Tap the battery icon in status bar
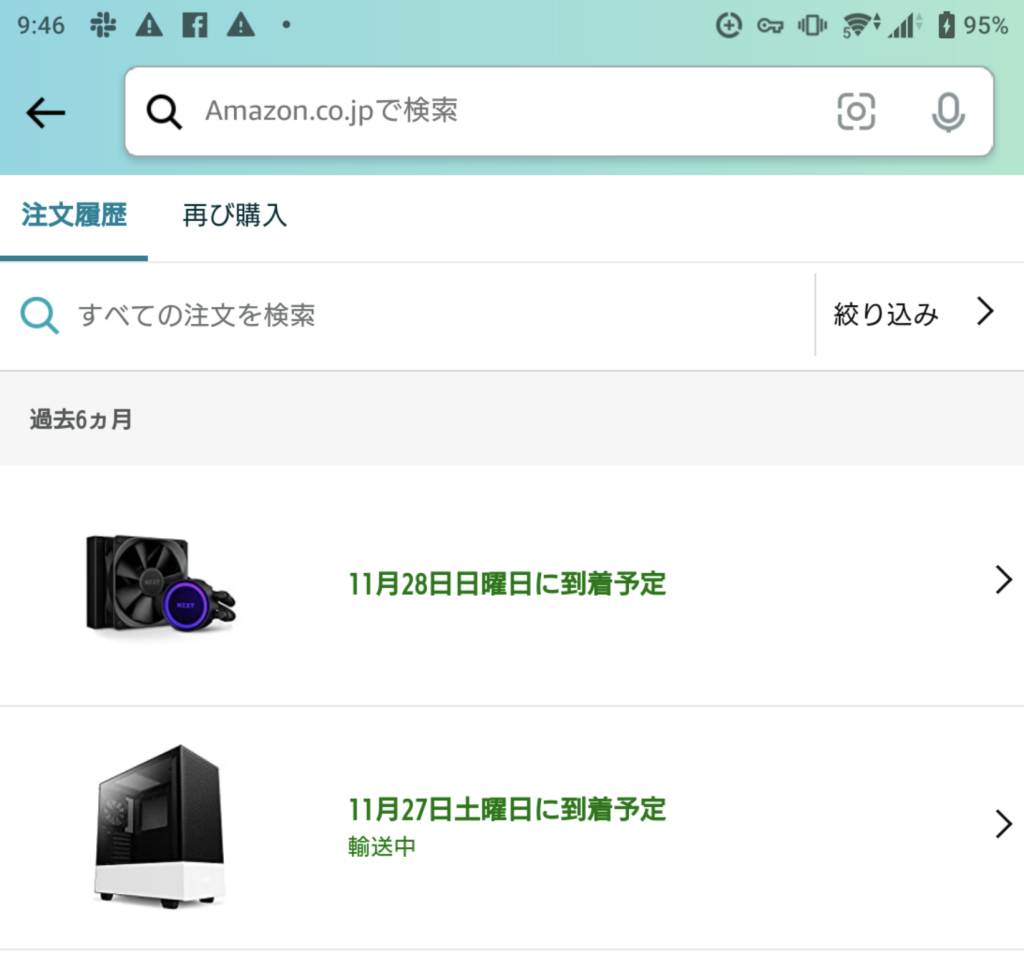Screen dimensions: 1024x970 click(x=946, y=26)
